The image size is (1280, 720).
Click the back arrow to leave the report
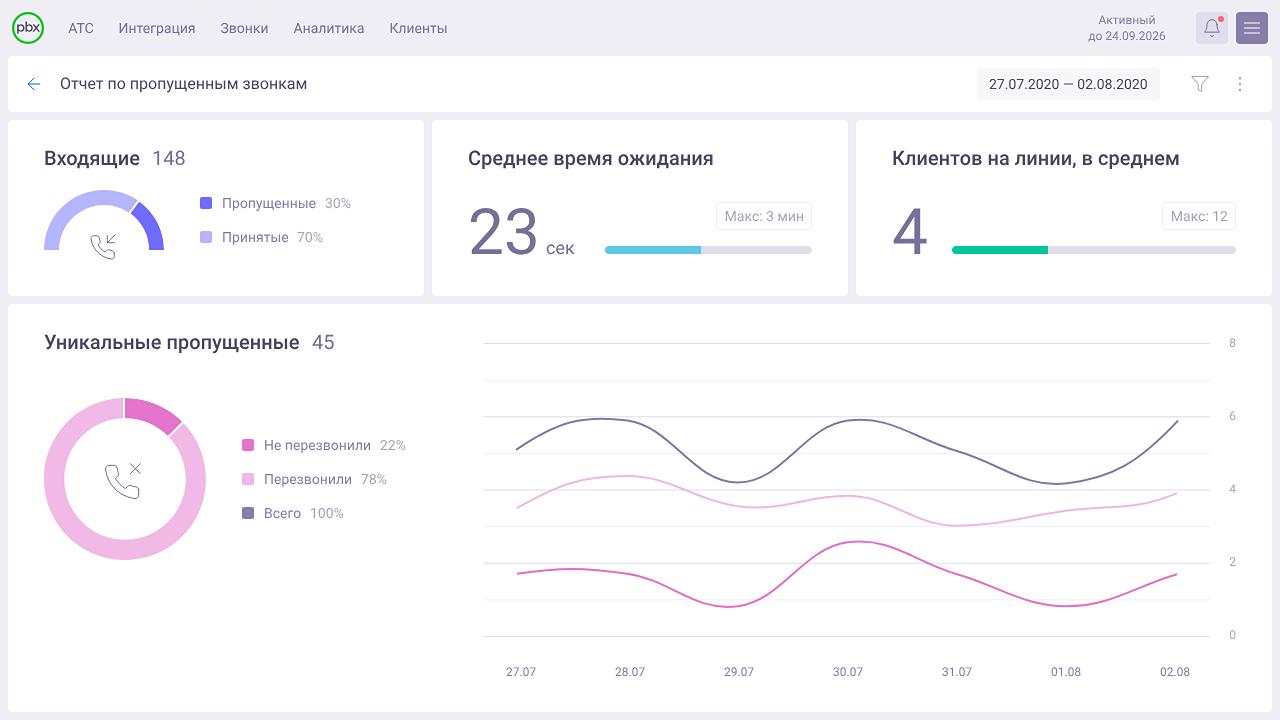[33, 84]
